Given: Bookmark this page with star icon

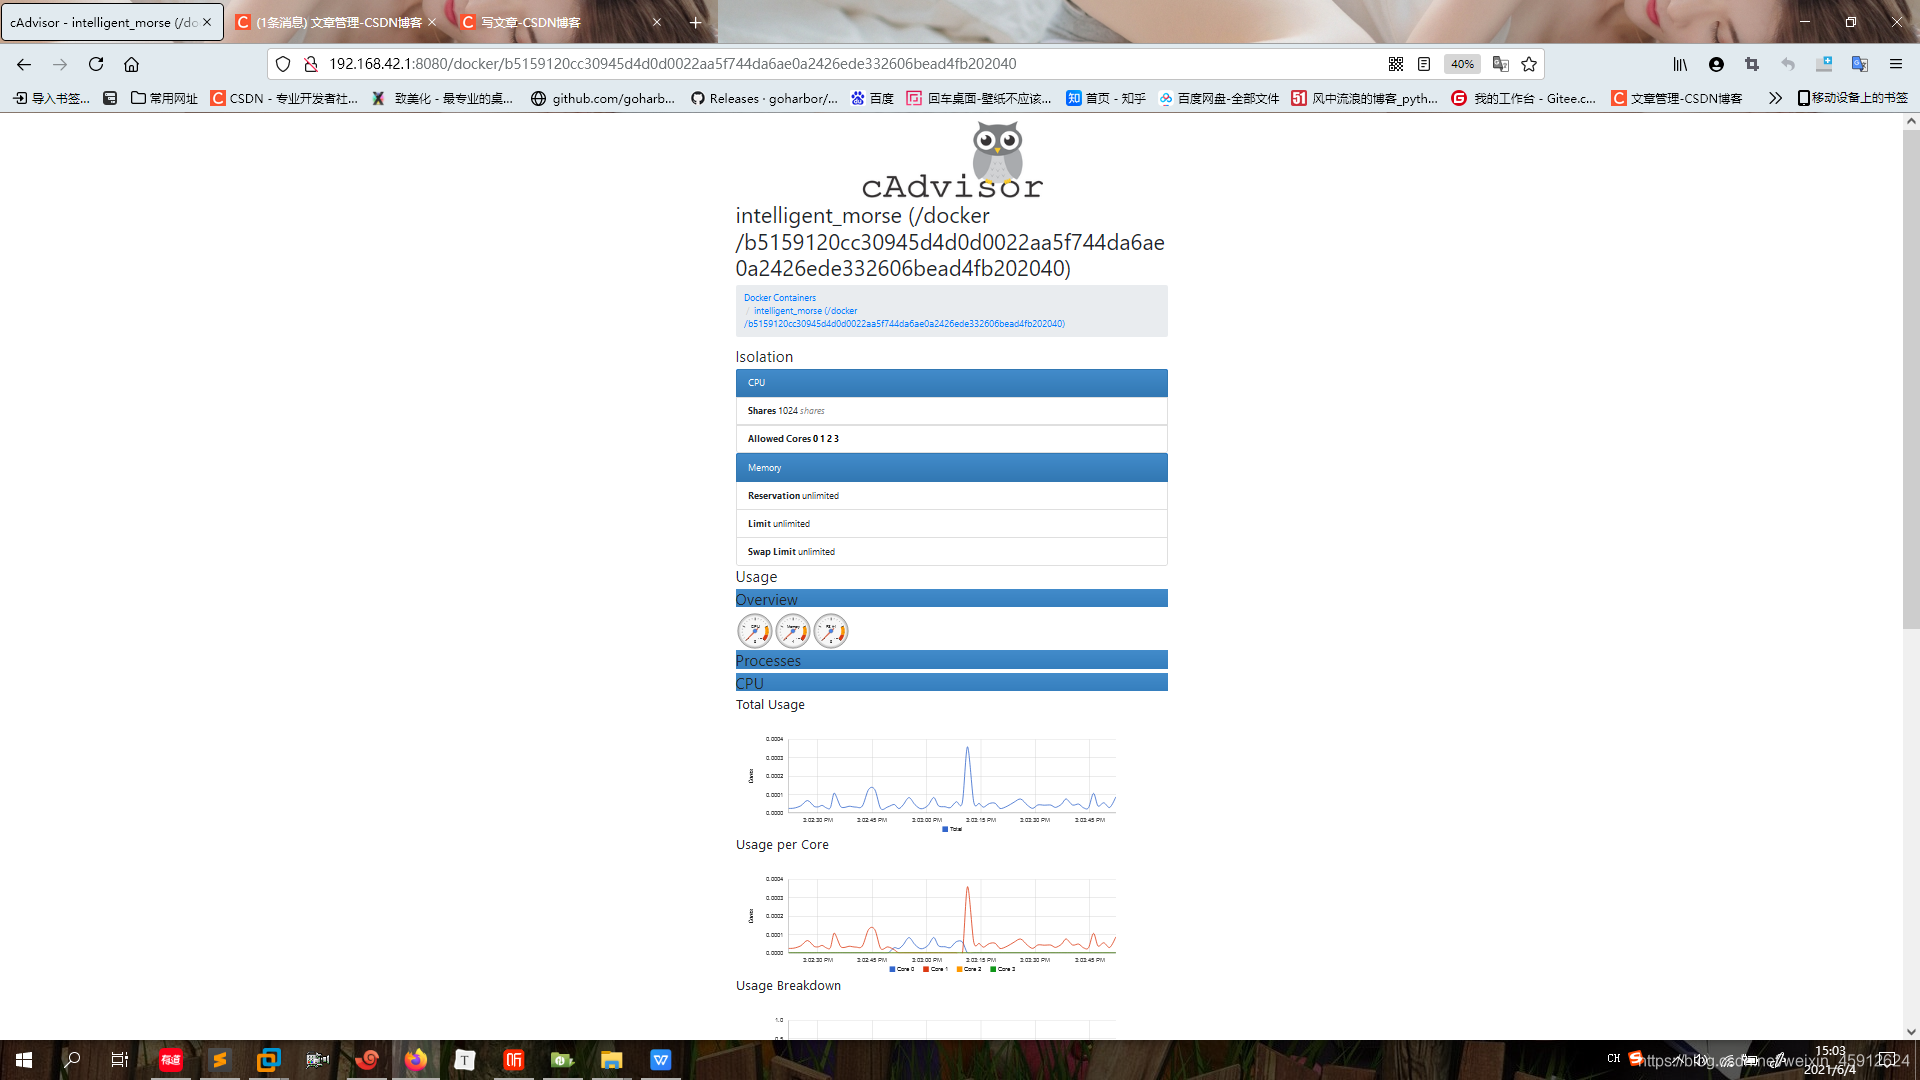Looking at the screenshot, I should pyautogui.click(x=1529, y=64).
